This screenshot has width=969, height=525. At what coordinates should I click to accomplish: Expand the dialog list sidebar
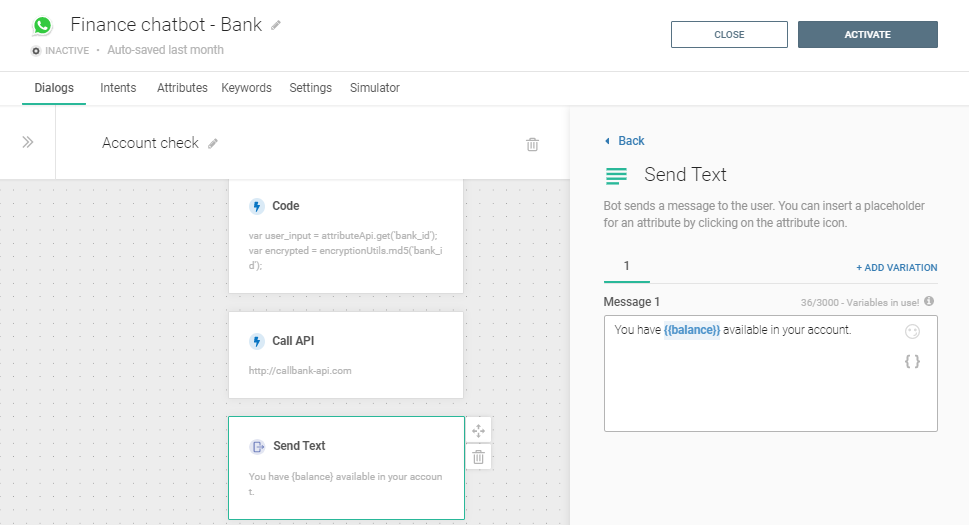click(x=28, y=142)
